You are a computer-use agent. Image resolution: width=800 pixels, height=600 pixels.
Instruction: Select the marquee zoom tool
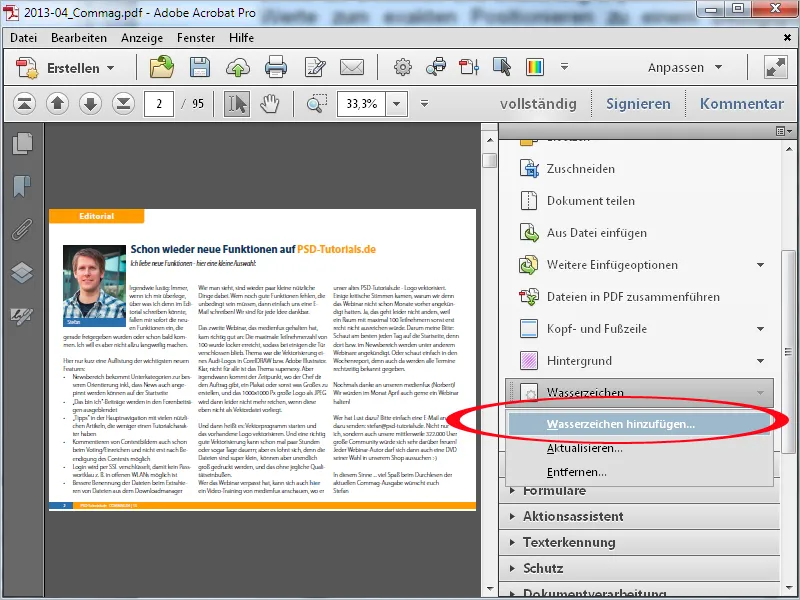click(317, 104)
